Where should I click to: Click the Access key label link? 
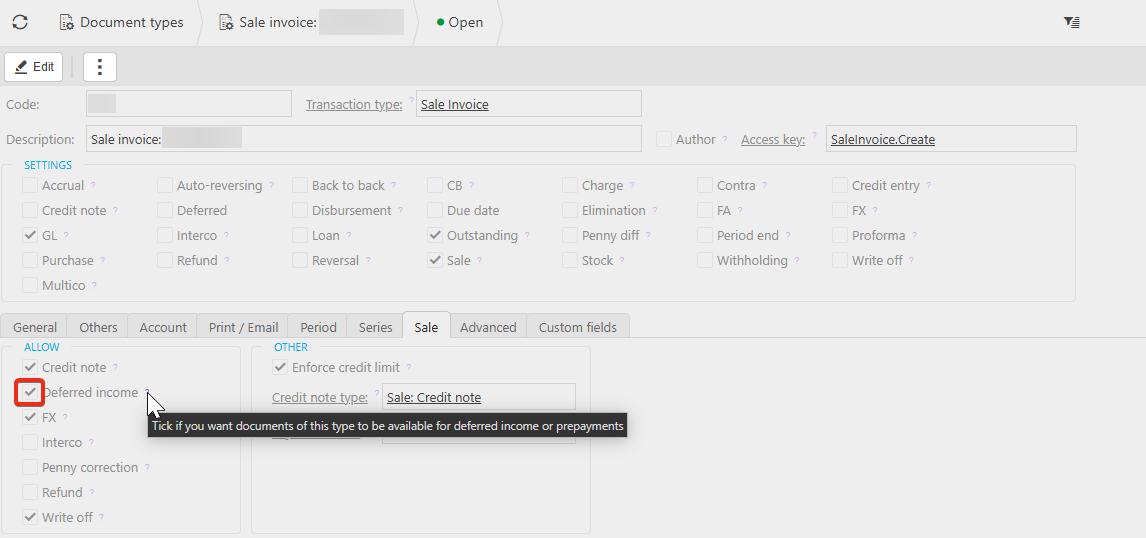pyautogui.click(x=773, y=139)
